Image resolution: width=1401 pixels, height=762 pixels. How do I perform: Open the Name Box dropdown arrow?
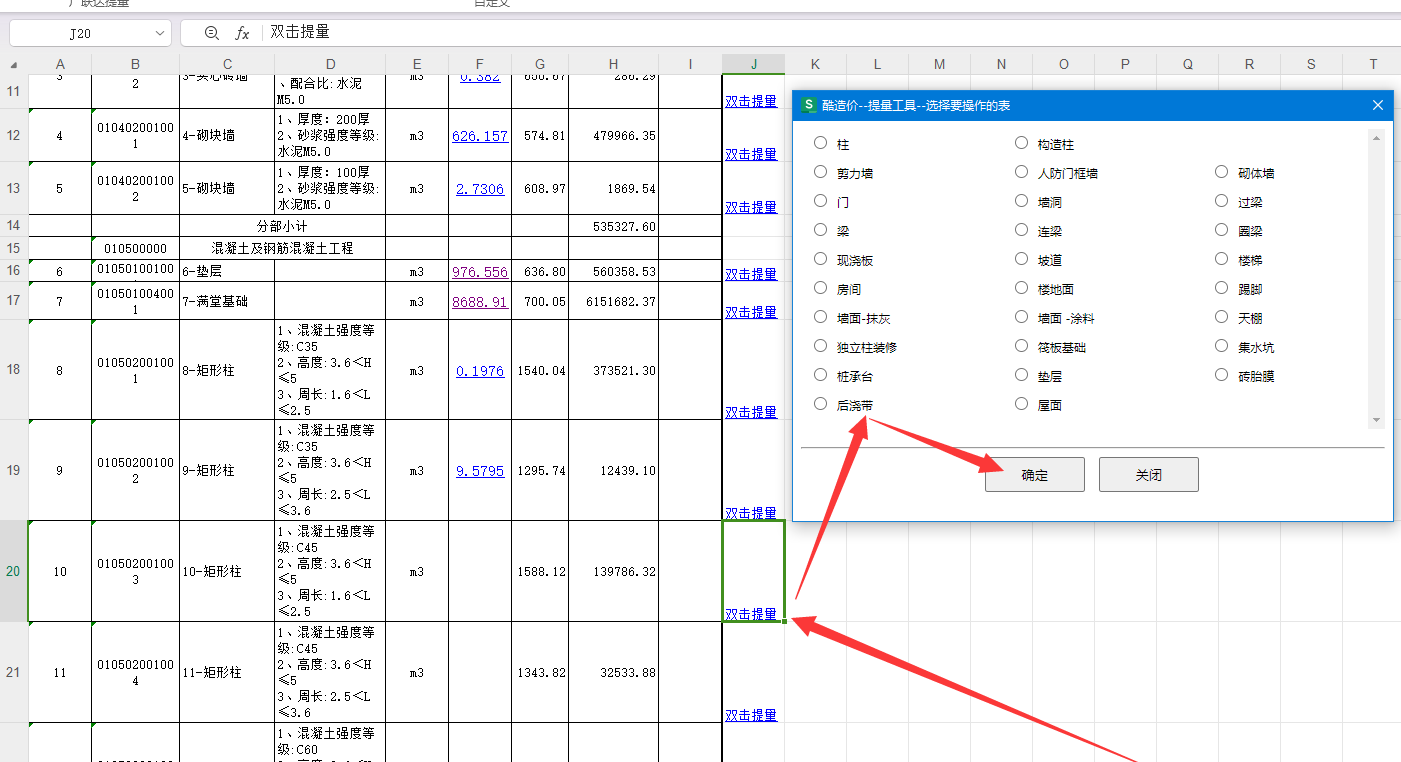click(x=160, y=33)
